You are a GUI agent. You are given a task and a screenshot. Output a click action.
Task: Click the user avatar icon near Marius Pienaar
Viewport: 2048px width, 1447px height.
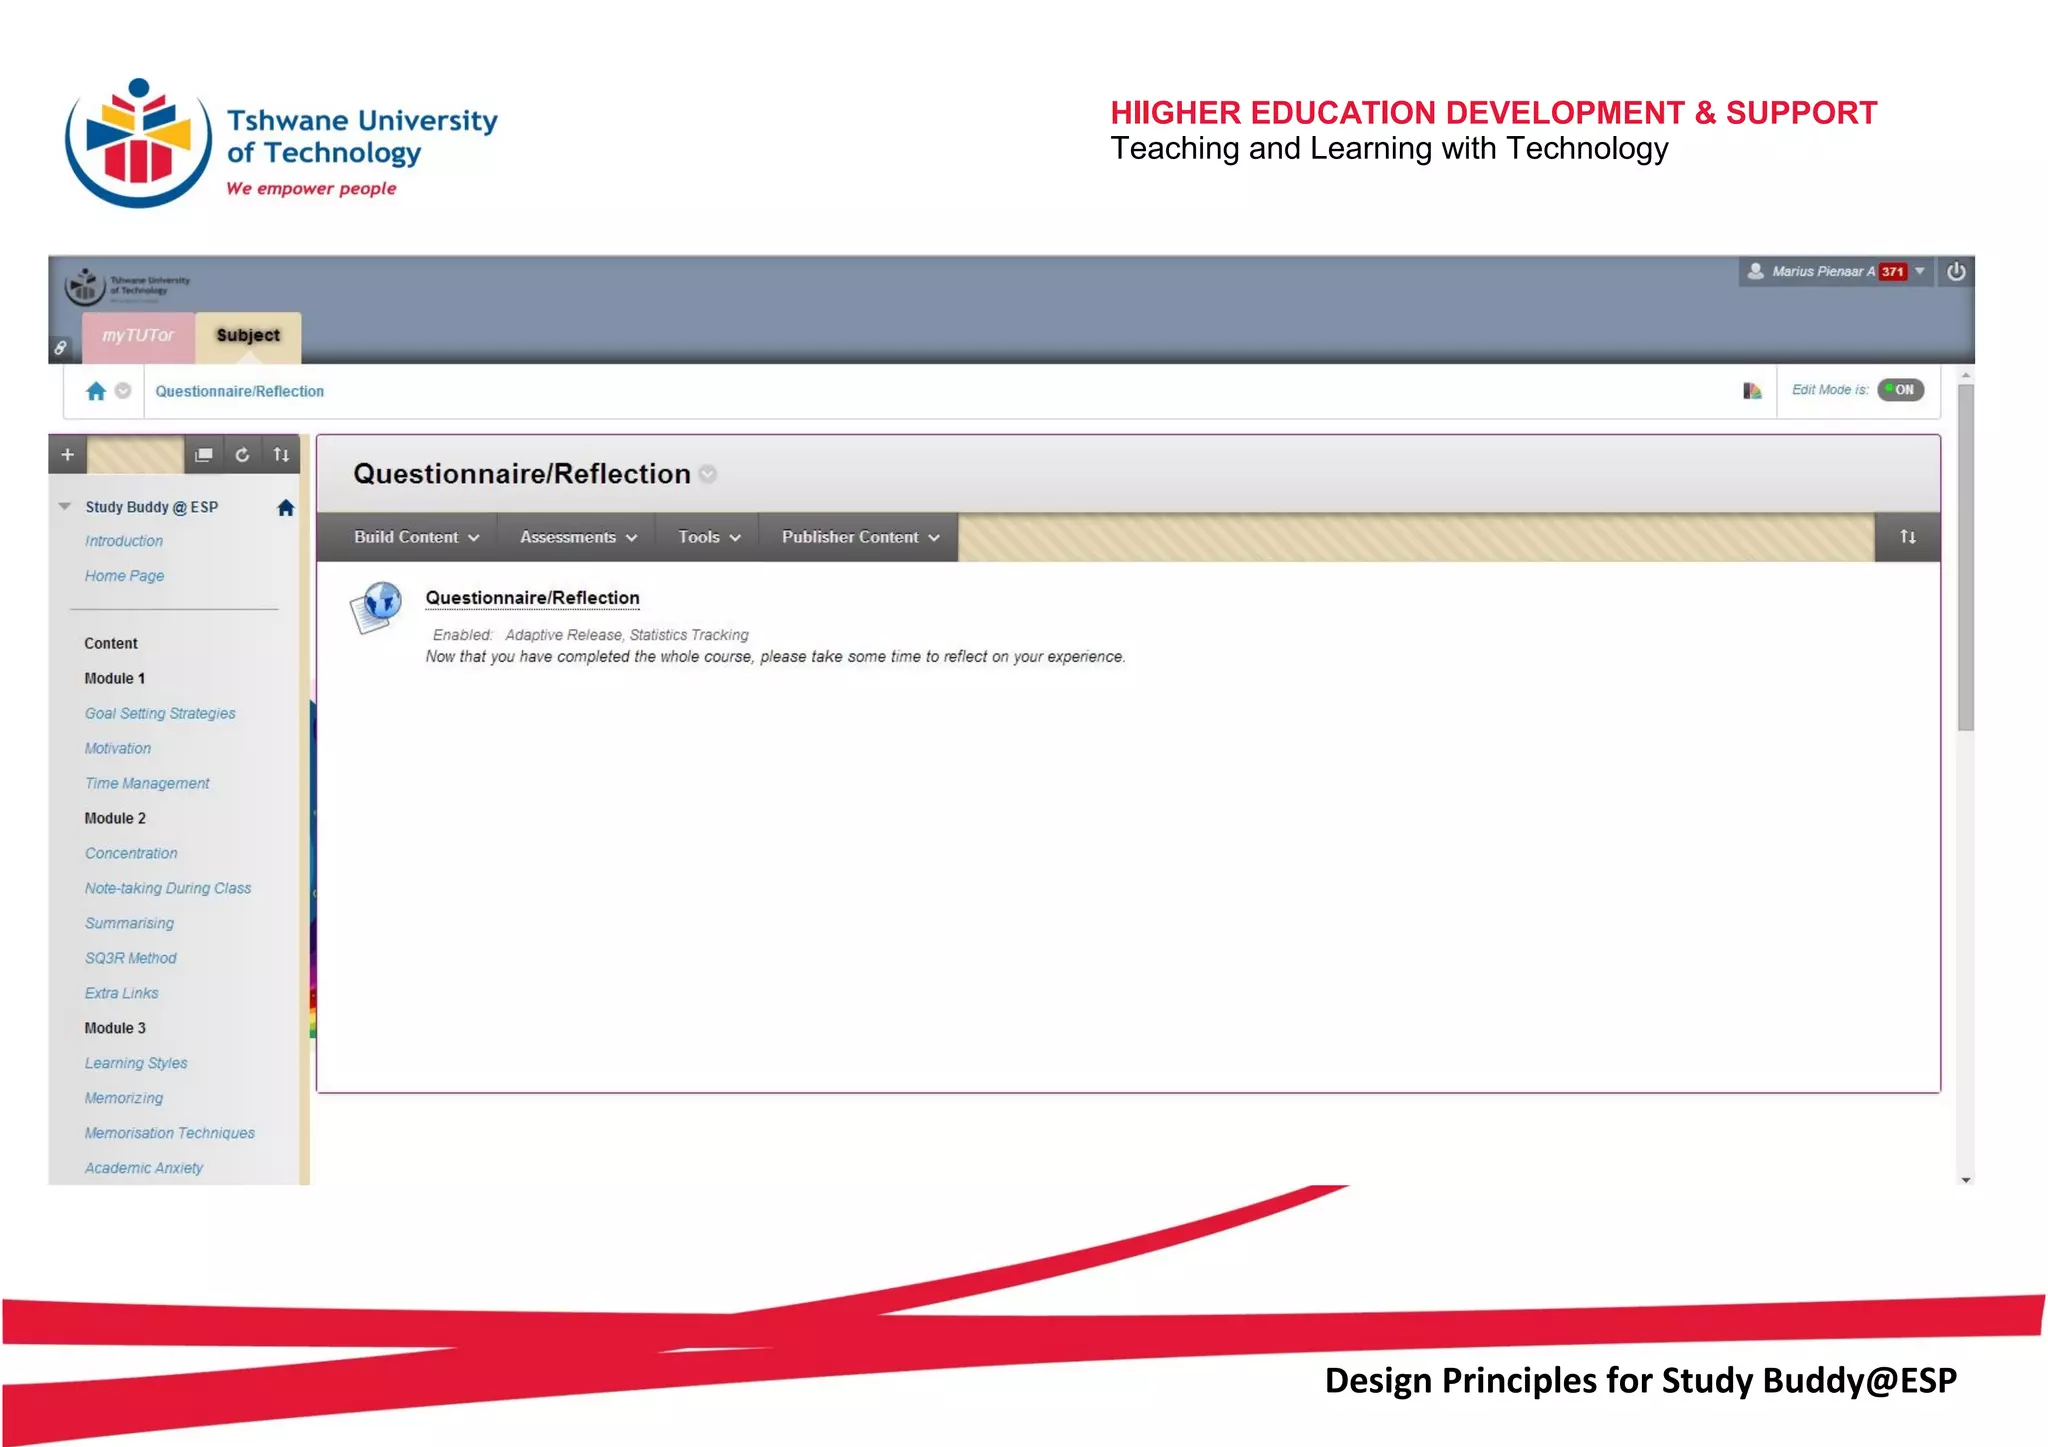point(1755,271)
